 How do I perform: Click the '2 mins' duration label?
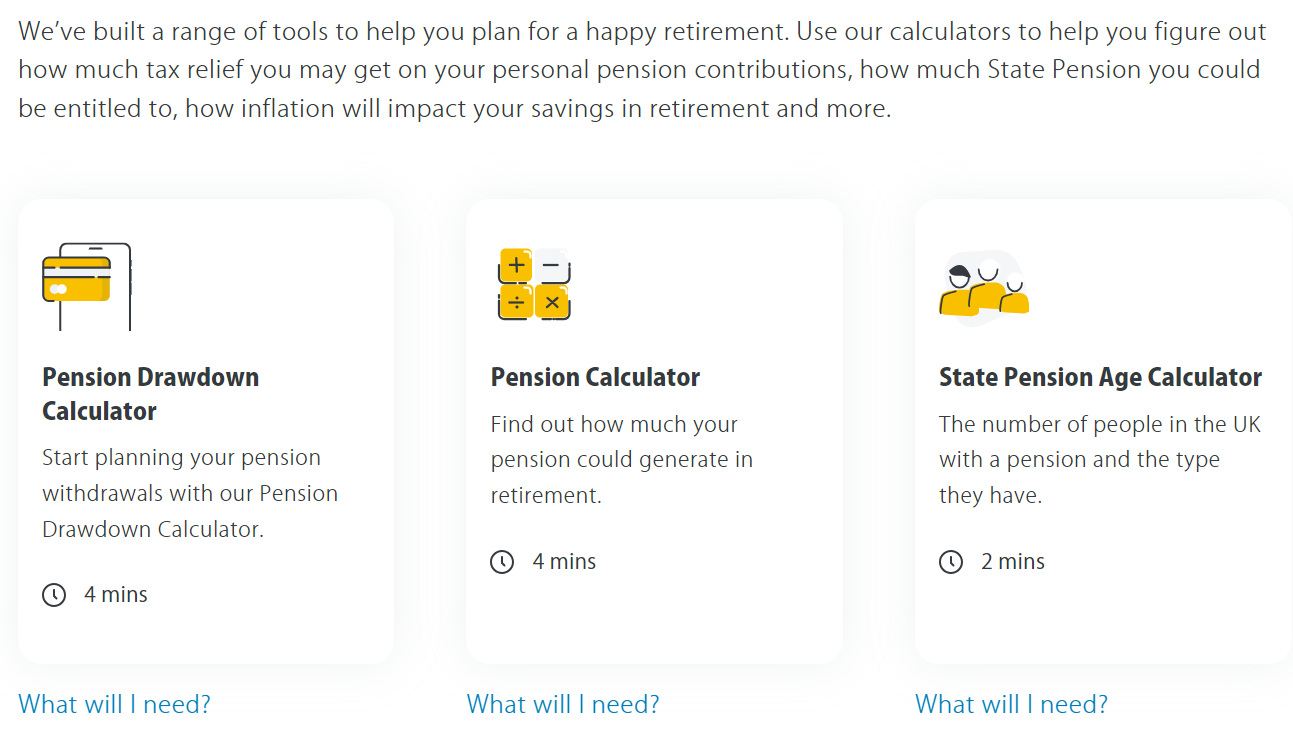1012,561
